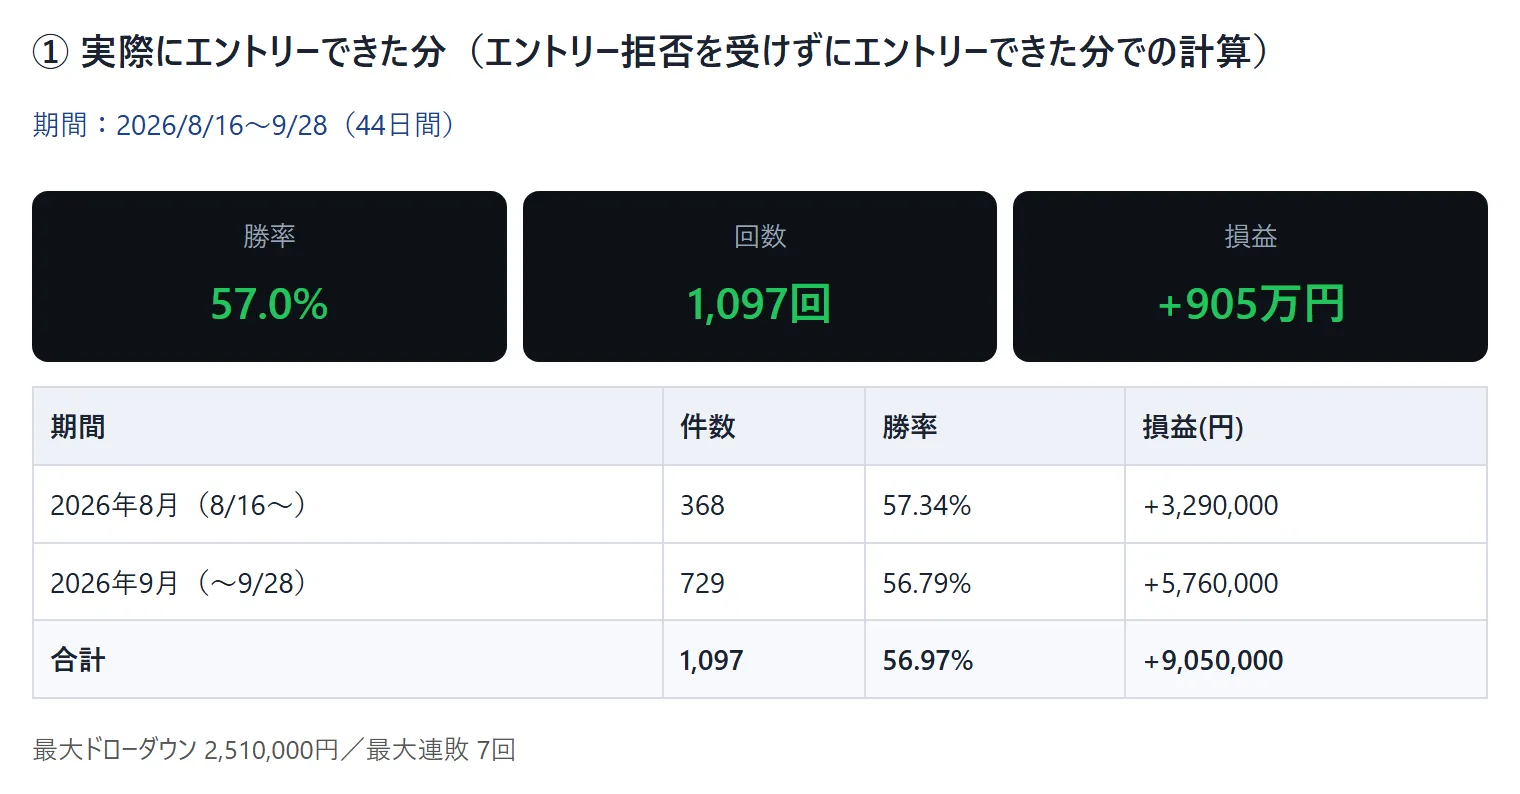The image size is (1520, 794).
Task: Select the 損益(円) column header
Action: pos(1306,427)
